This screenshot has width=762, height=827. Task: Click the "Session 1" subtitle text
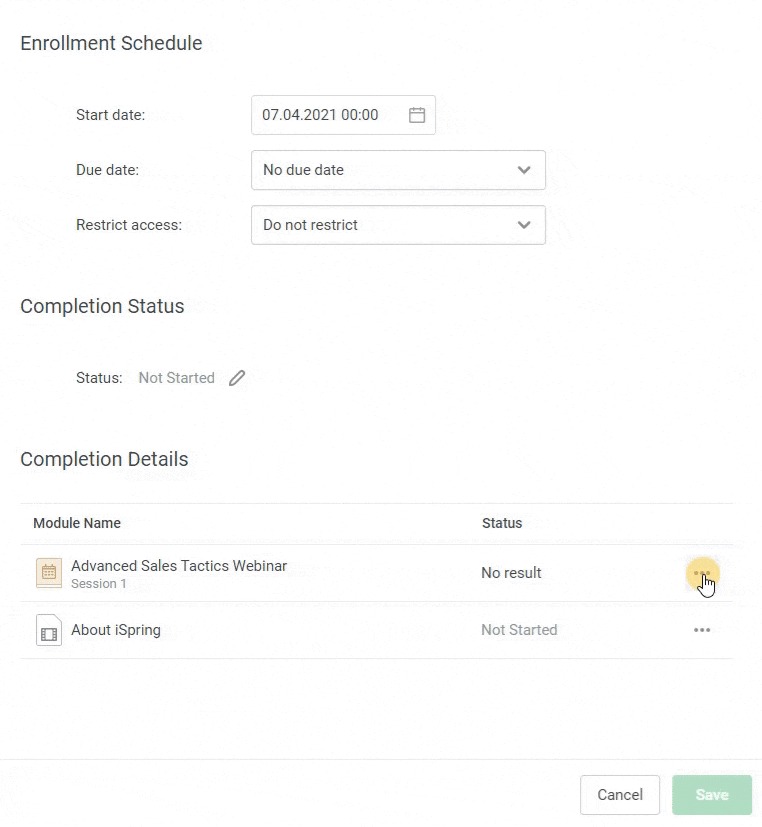[99, 584]
